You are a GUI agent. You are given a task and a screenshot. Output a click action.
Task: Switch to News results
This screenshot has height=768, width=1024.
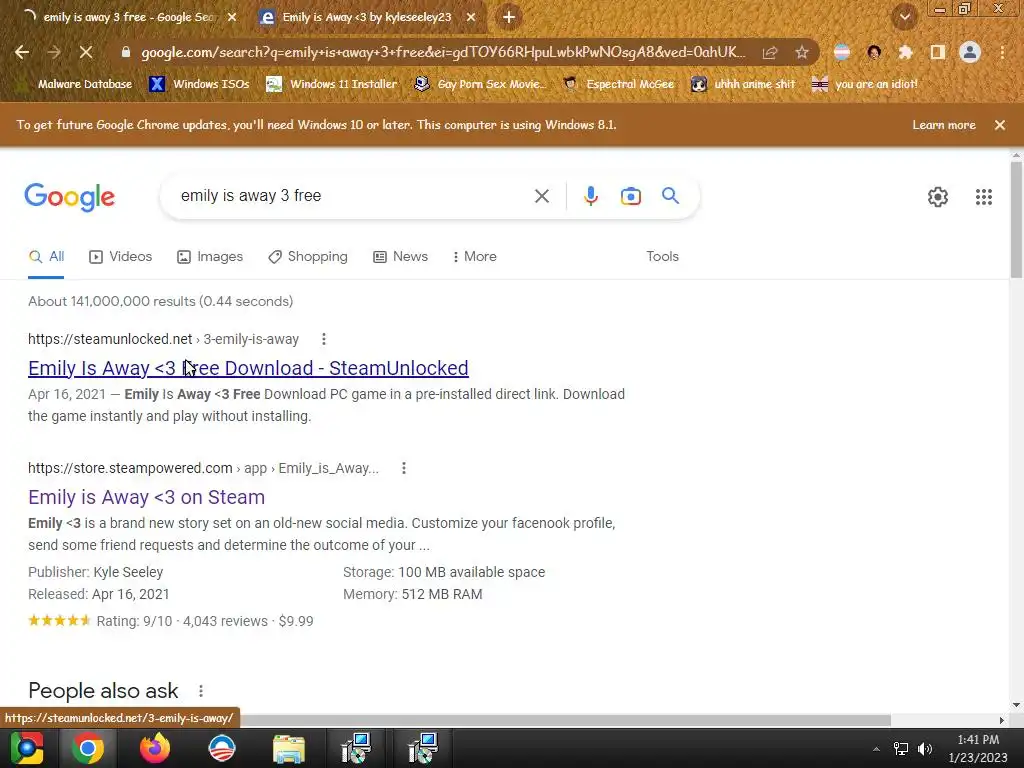[x=400, y=257]
